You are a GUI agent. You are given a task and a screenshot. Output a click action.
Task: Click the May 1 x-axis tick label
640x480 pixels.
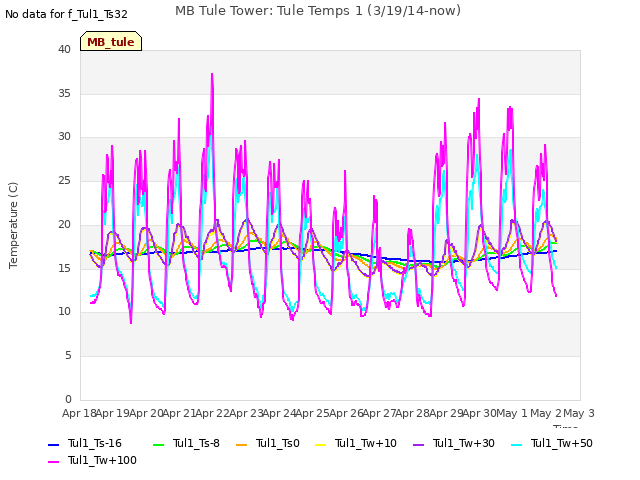coord(512,413)
